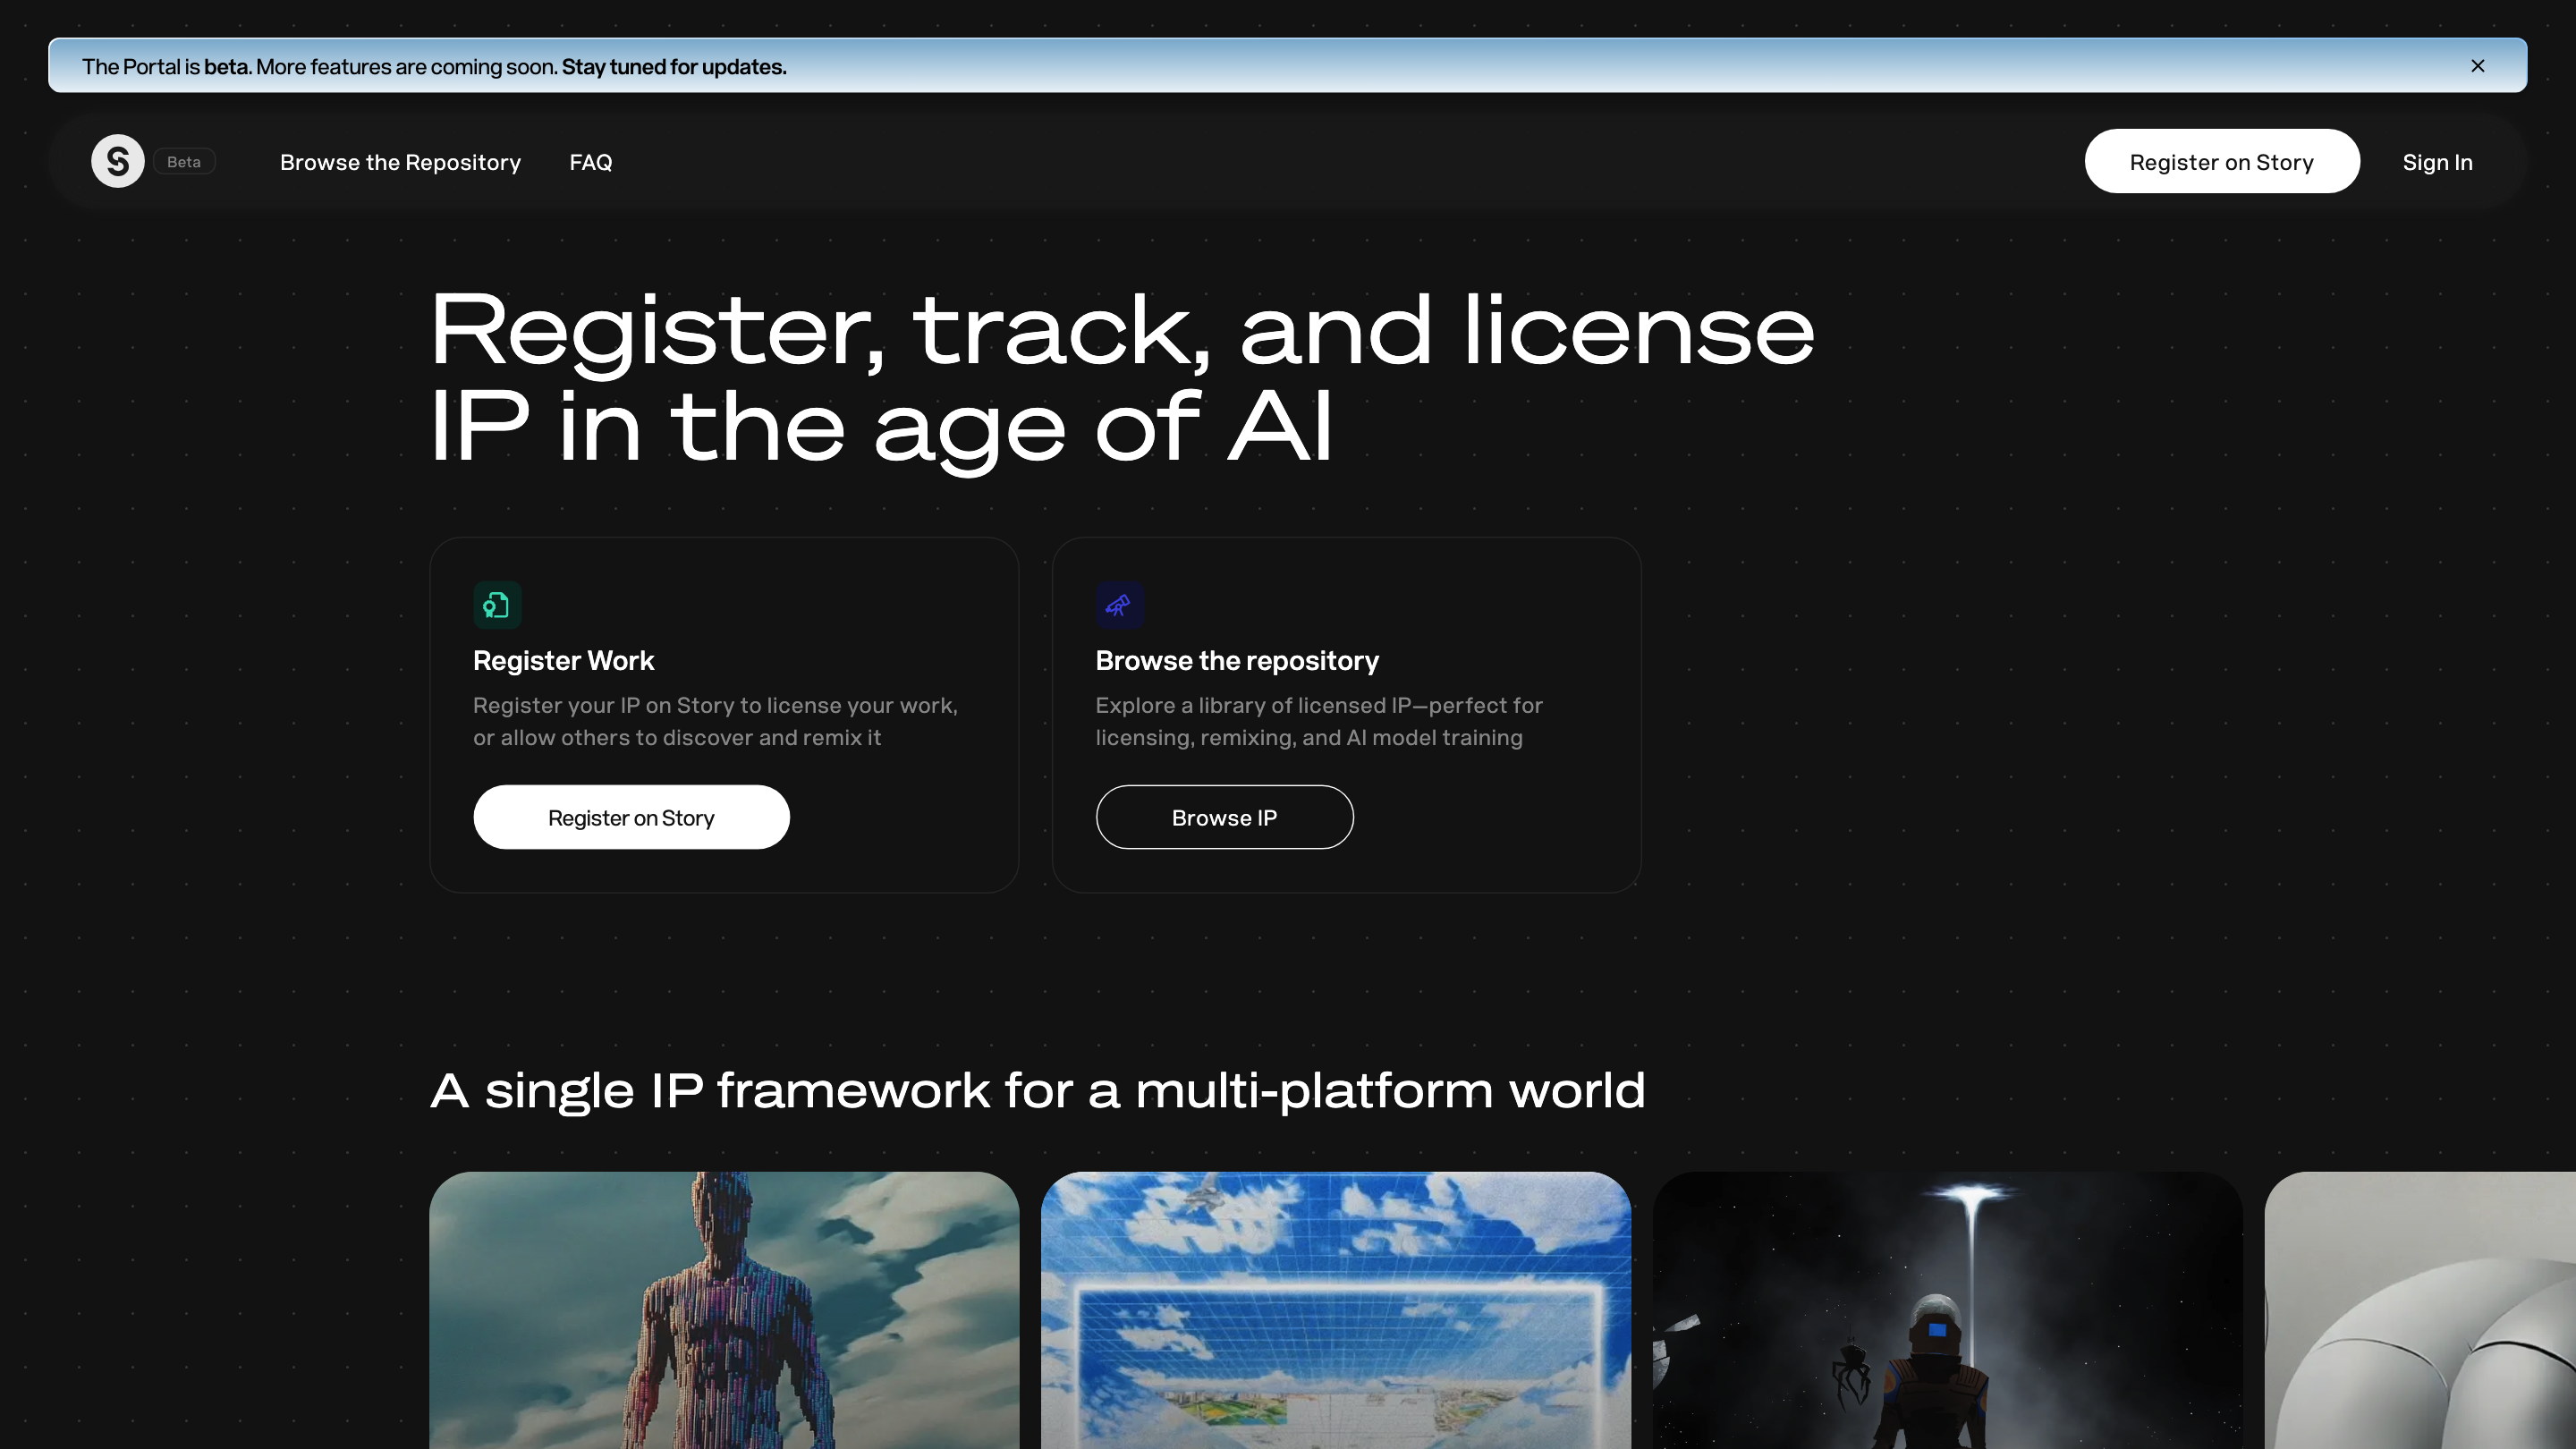Image resolution: width=2576 pixels, height=1449 pixels.
Task: Open the FAQ navigation item
Action: tap(590, 161)
